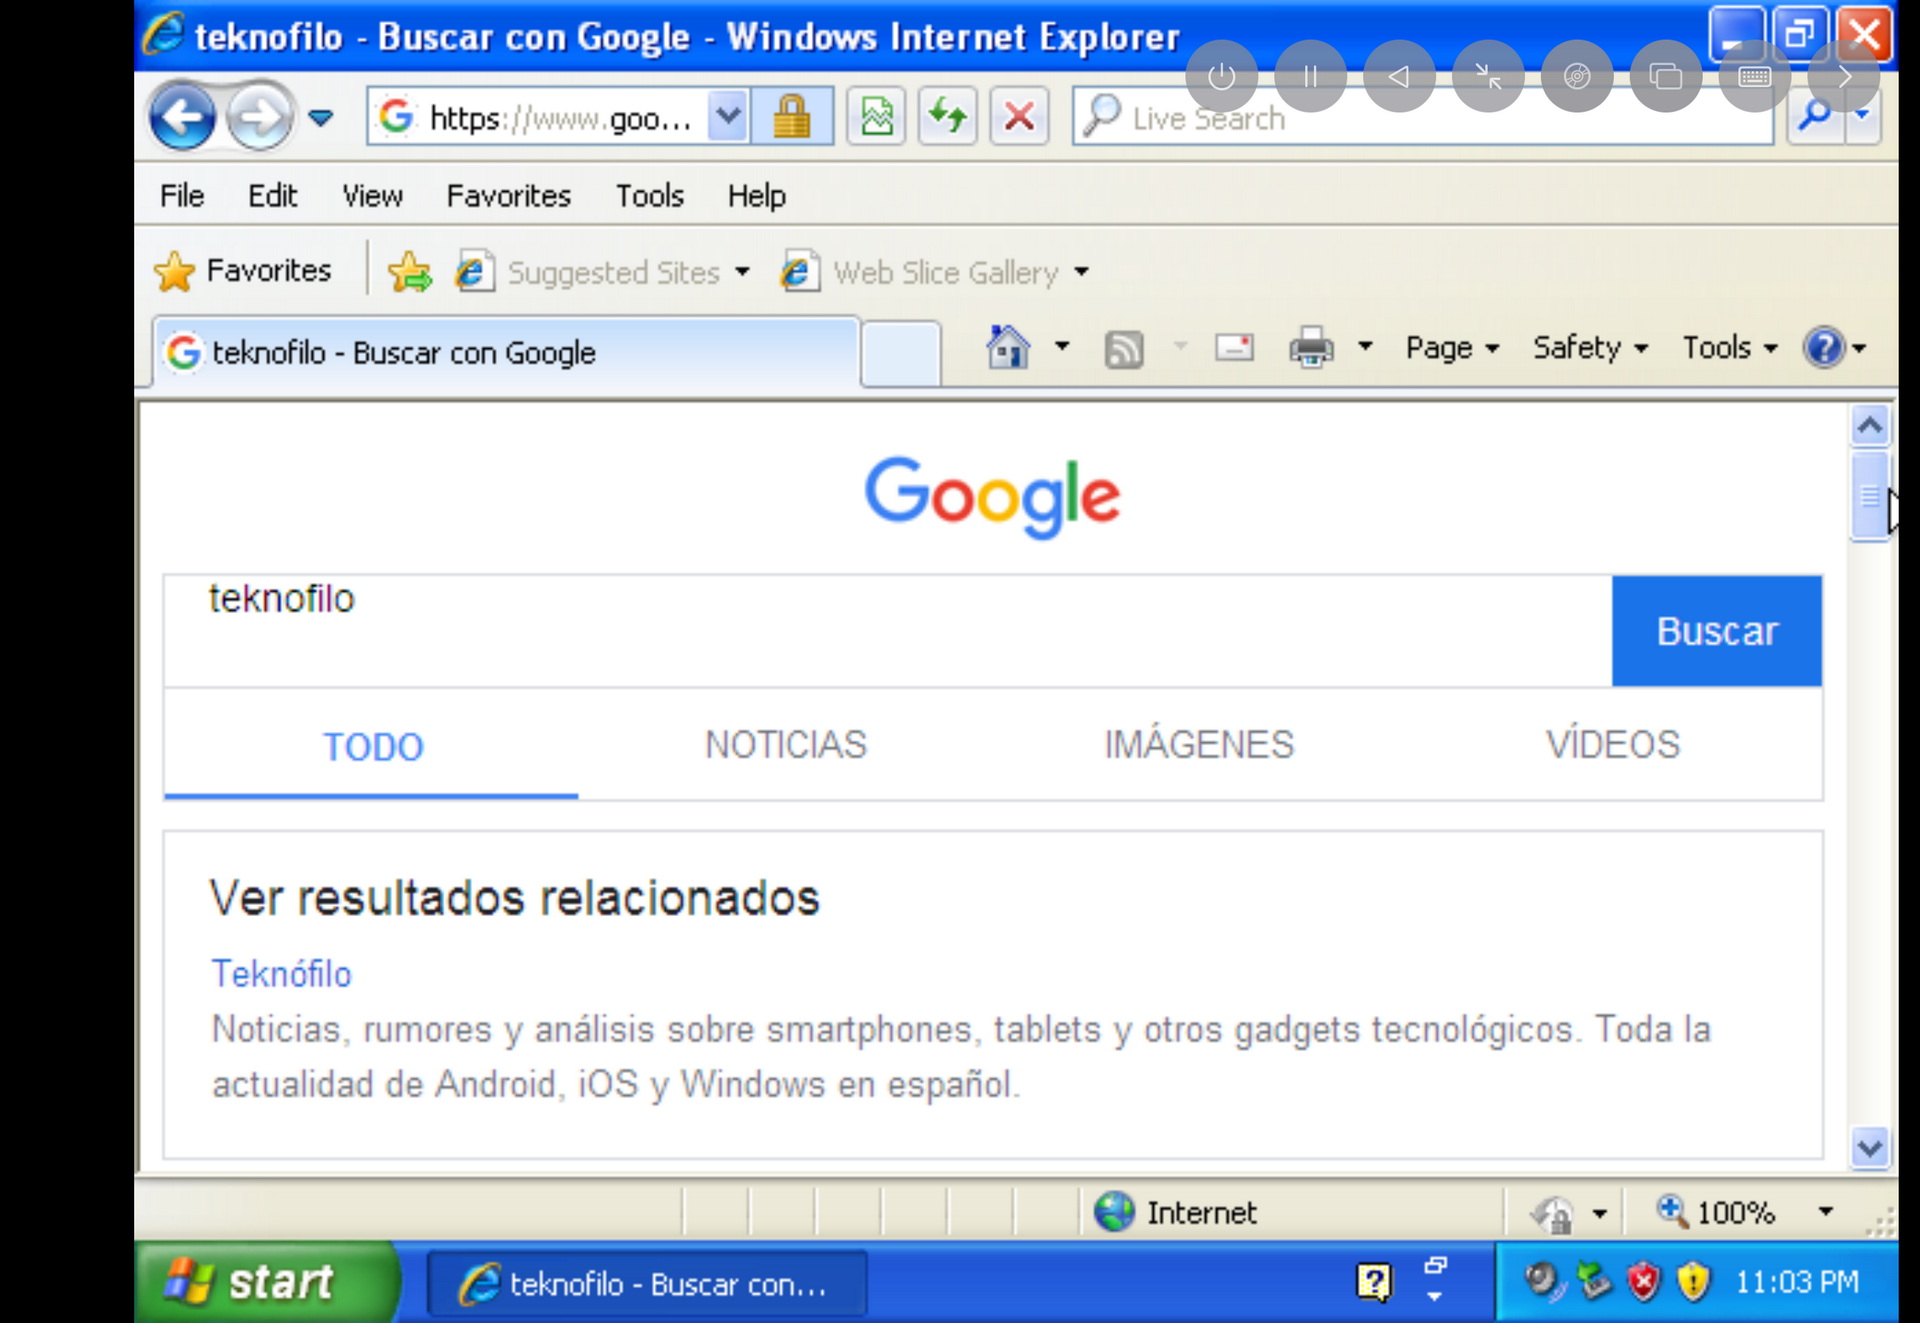Switch to the NOTICIAS tab
The width and height of the screenshot is (1920, 1323).
pyautogui.click(x=786, y=745)
